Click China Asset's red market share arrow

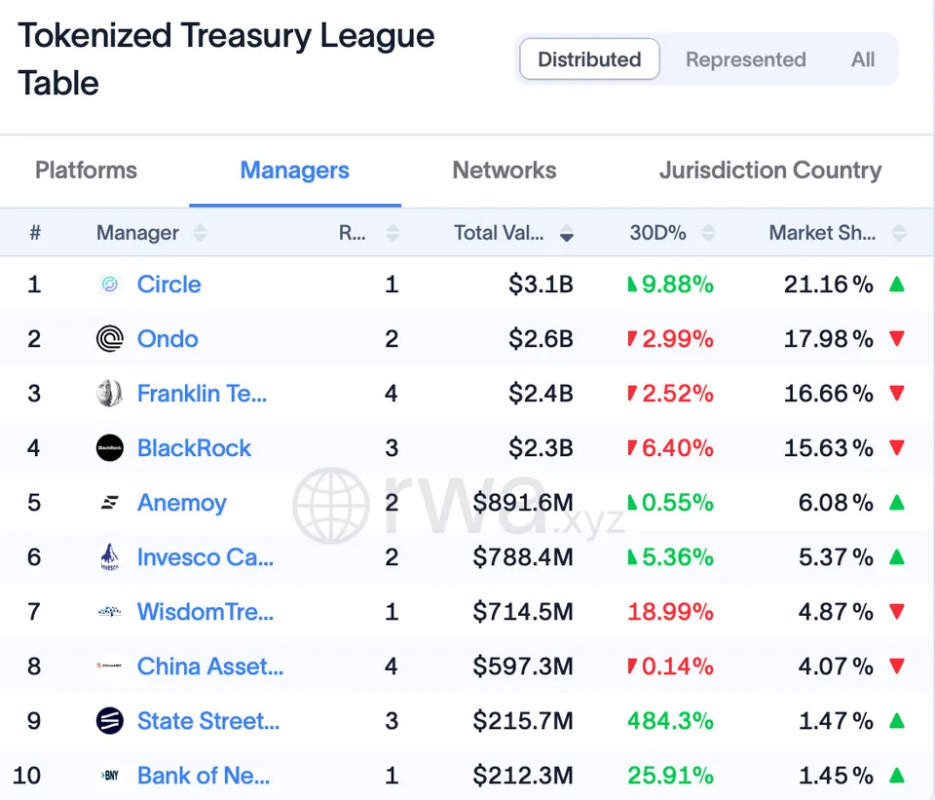pos(897,666)
